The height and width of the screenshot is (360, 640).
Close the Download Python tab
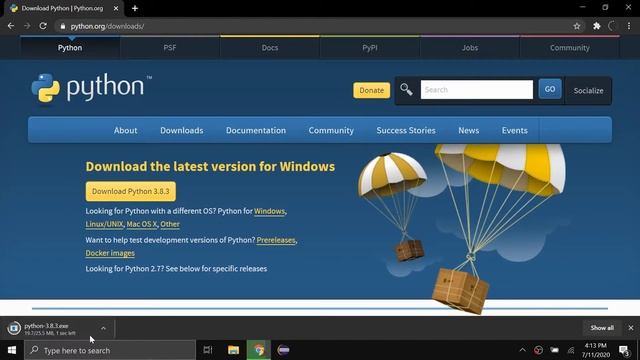116,8
